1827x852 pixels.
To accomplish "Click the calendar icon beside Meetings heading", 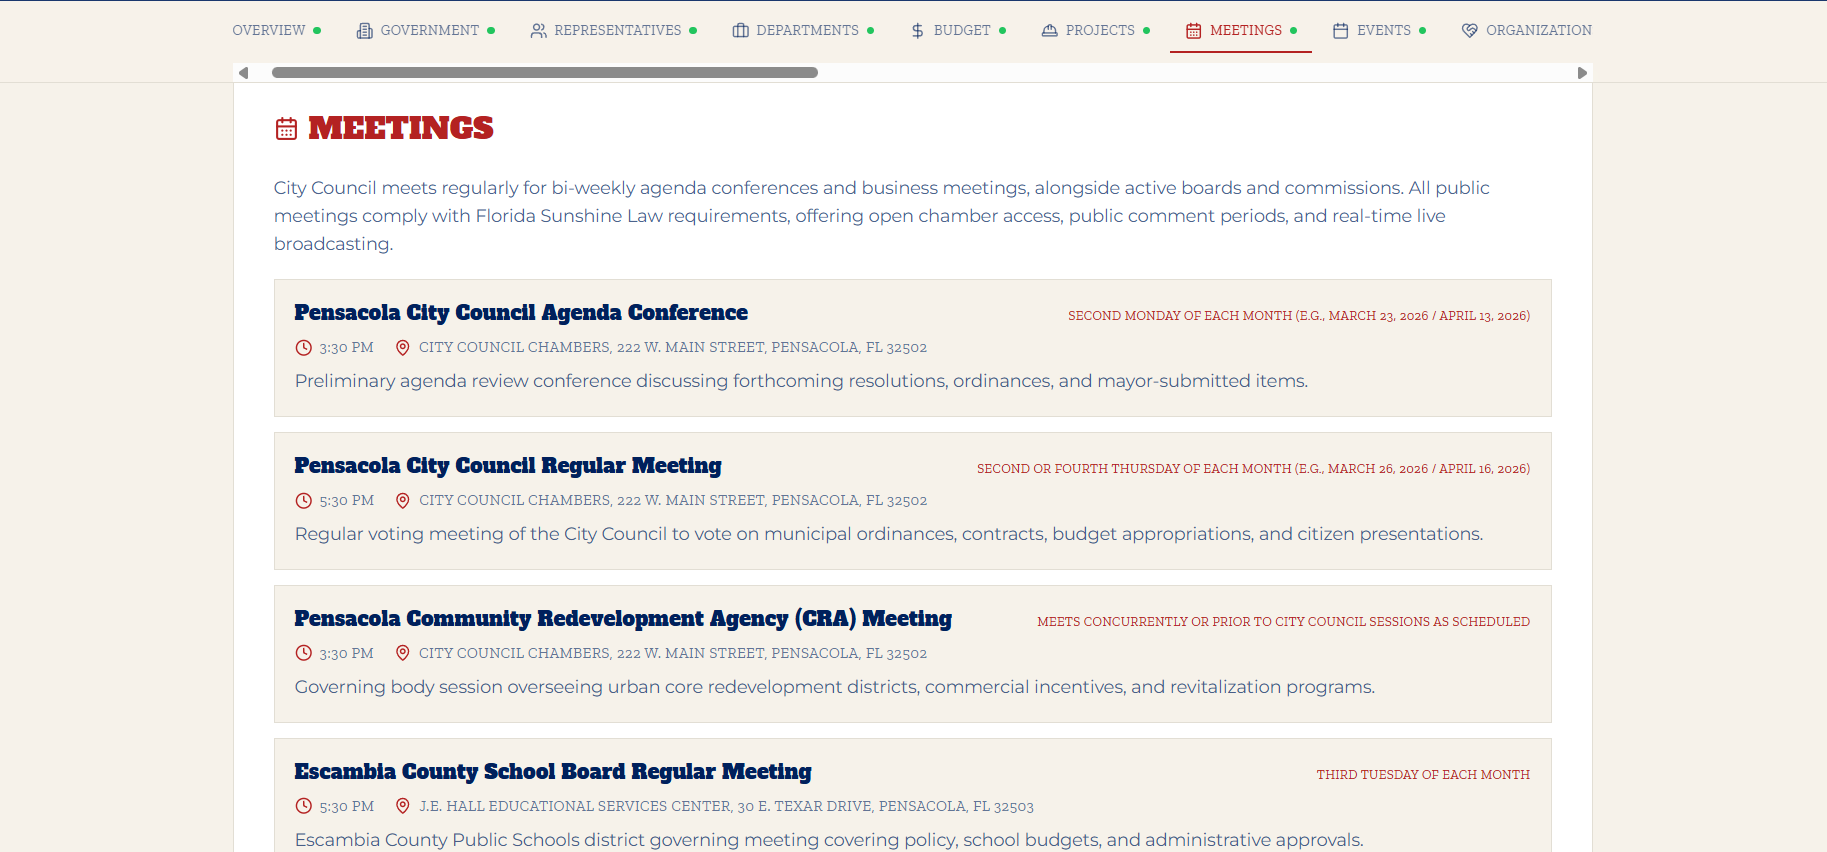I will click(x=286, y=128).
